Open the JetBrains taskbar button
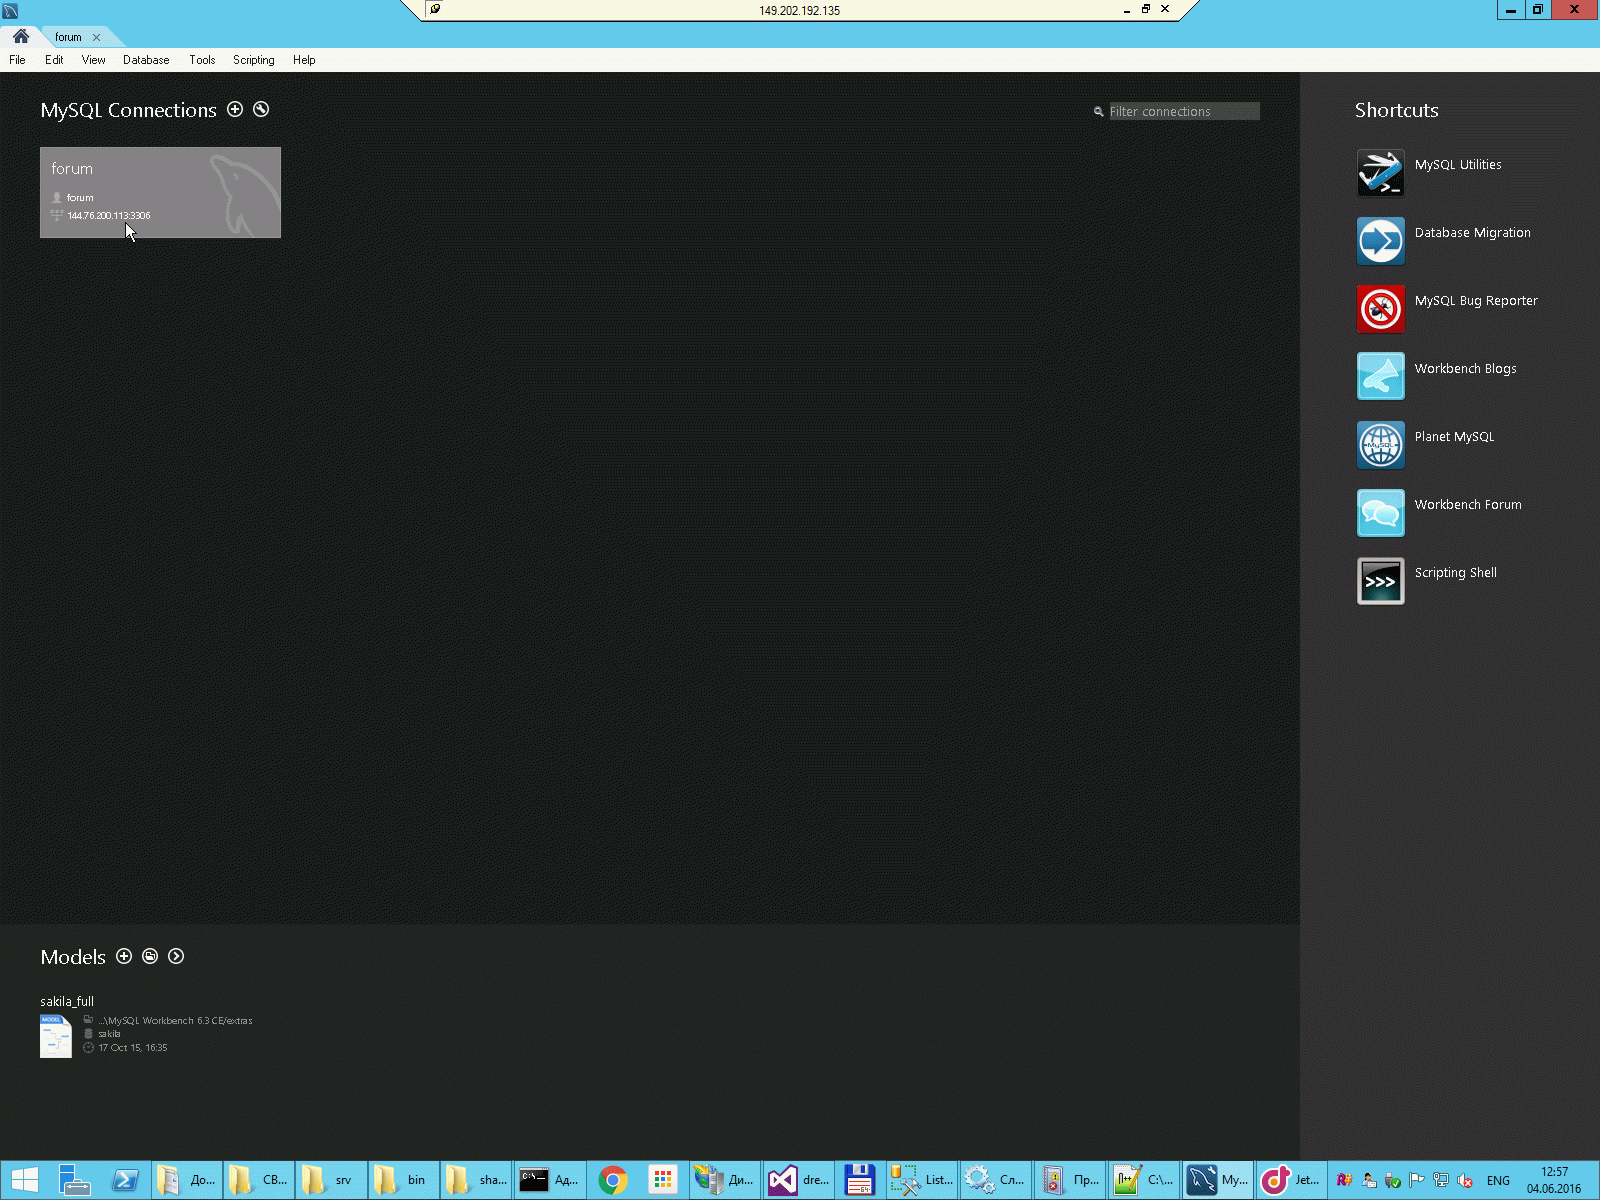 tap(1290, 1181)
